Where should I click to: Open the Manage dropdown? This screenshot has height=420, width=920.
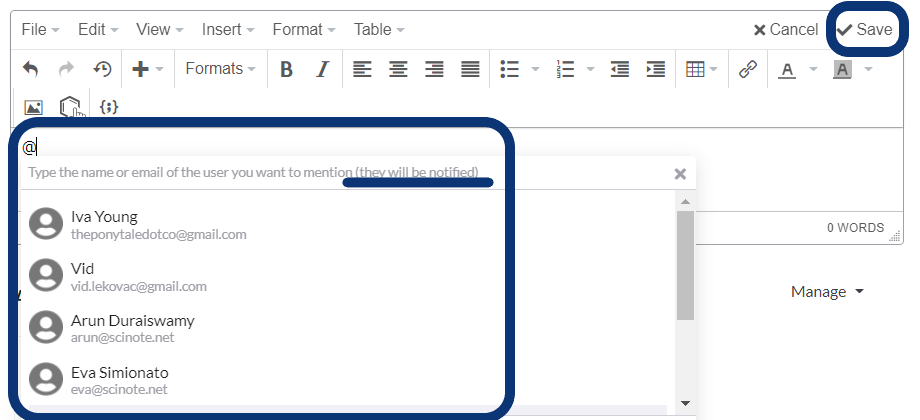click(827, 292)
